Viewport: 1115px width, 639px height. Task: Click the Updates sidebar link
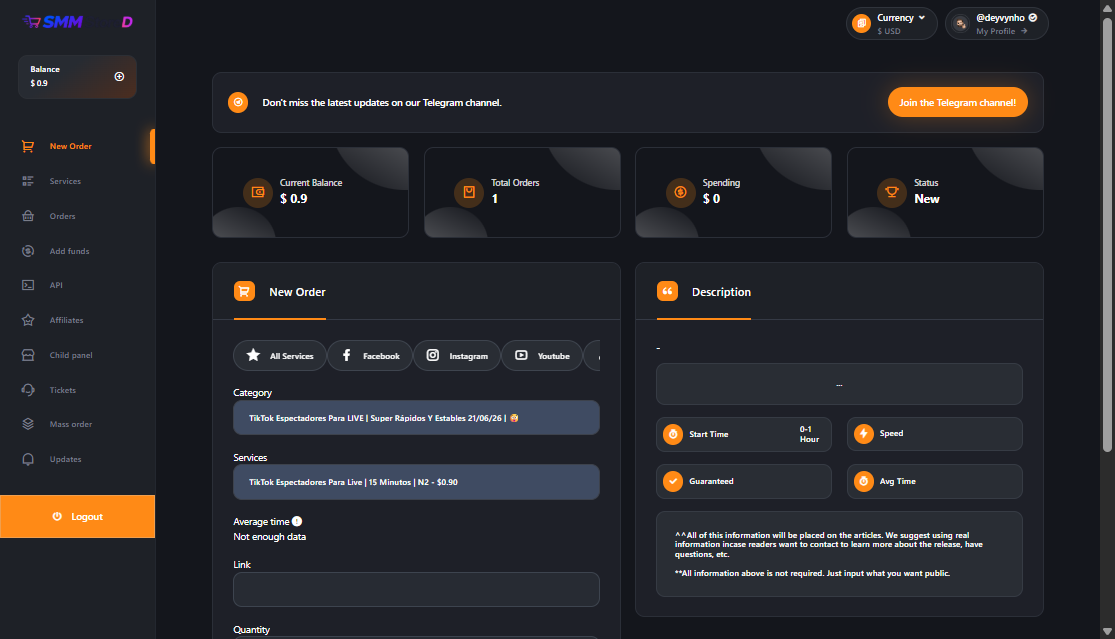(65, 459)
